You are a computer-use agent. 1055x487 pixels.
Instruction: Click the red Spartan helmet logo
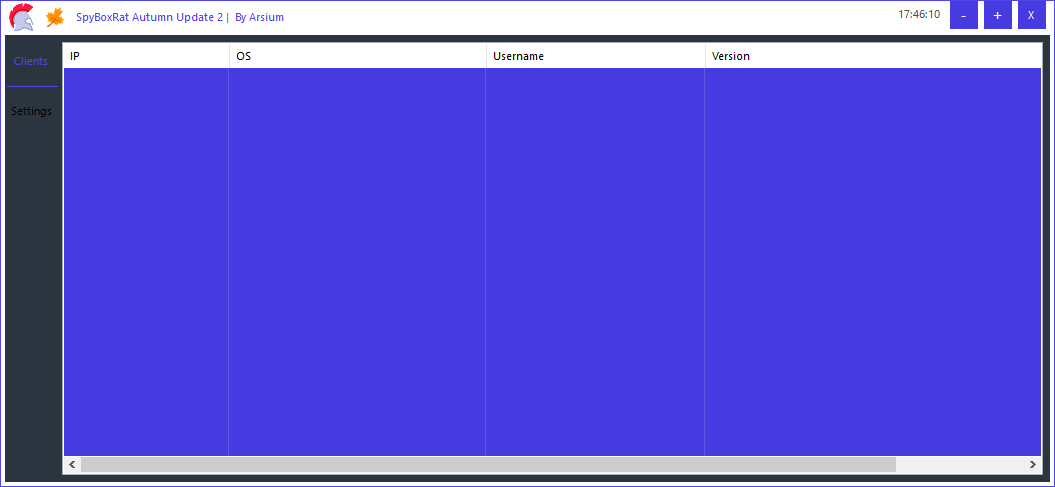(x=21, y=17)
